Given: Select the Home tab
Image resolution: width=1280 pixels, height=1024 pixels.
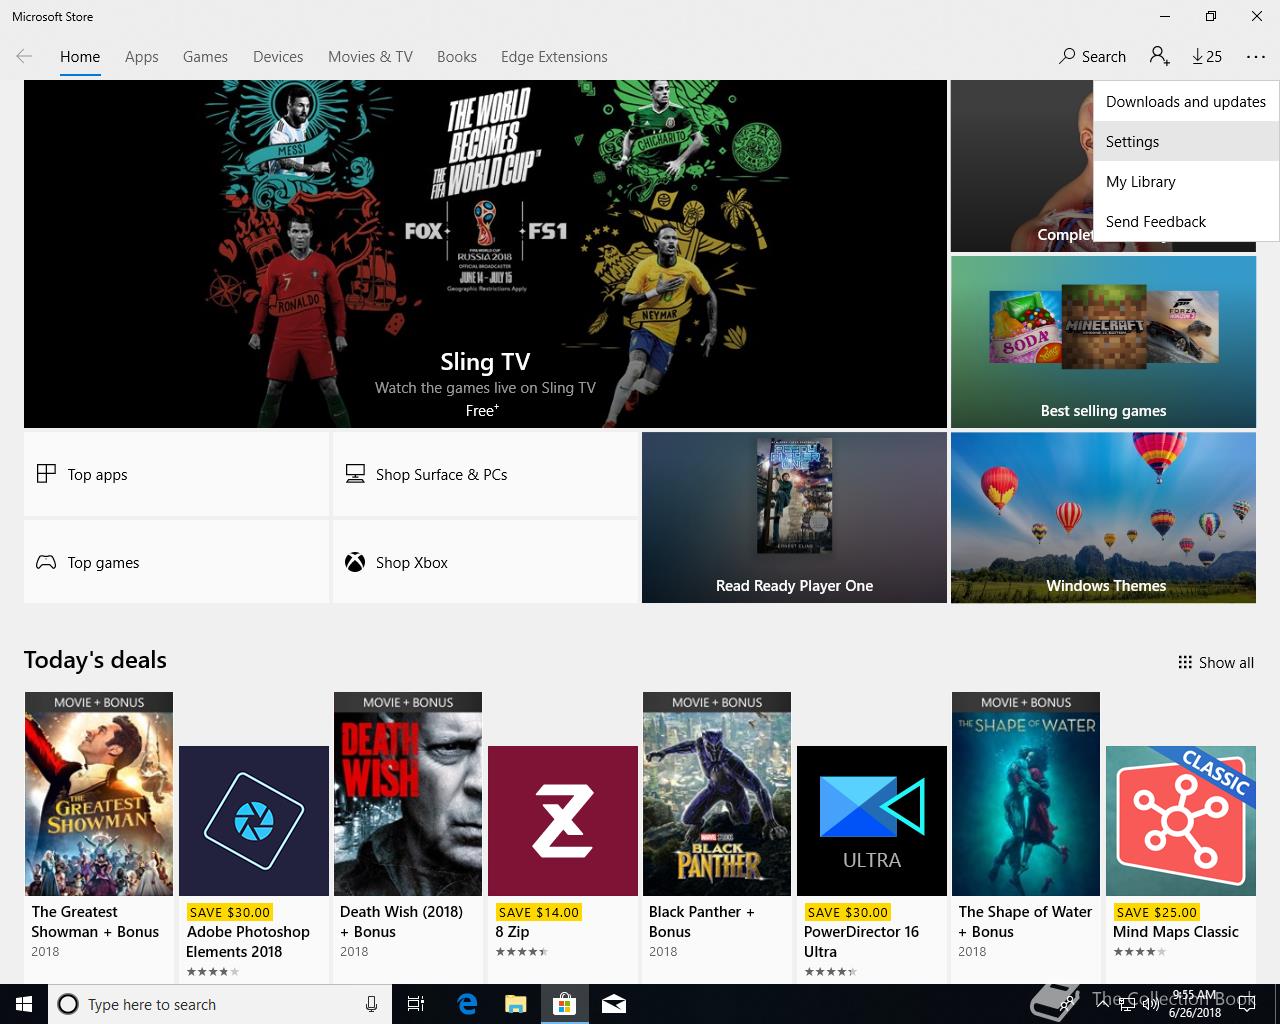Looking at the screenshot, I should coord(80,57).
